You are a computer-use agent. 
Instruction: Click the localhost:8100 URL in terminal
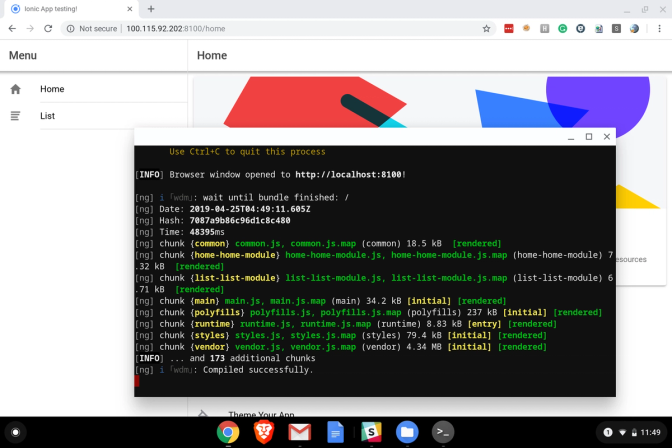[348, 174]
